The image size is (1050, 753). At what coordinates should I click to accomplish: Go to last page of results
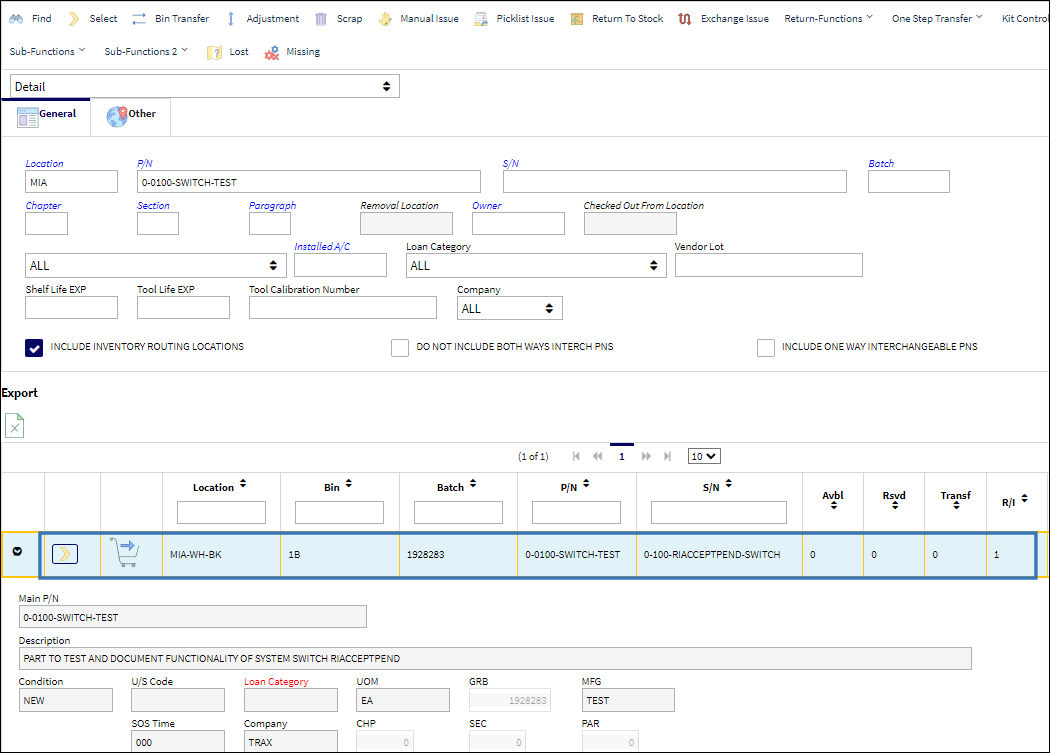click(667, 456)
